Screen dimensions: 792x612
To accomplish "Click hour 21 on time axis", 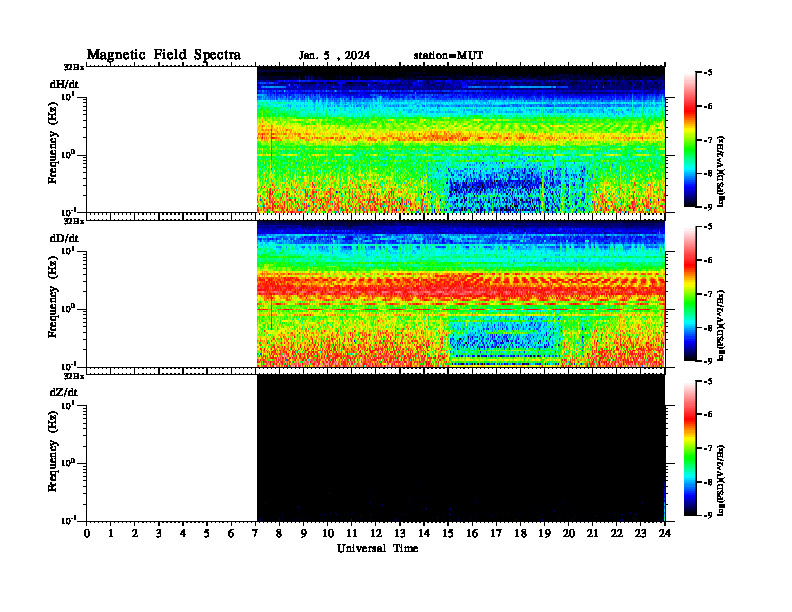I will [x=592, y=534].
